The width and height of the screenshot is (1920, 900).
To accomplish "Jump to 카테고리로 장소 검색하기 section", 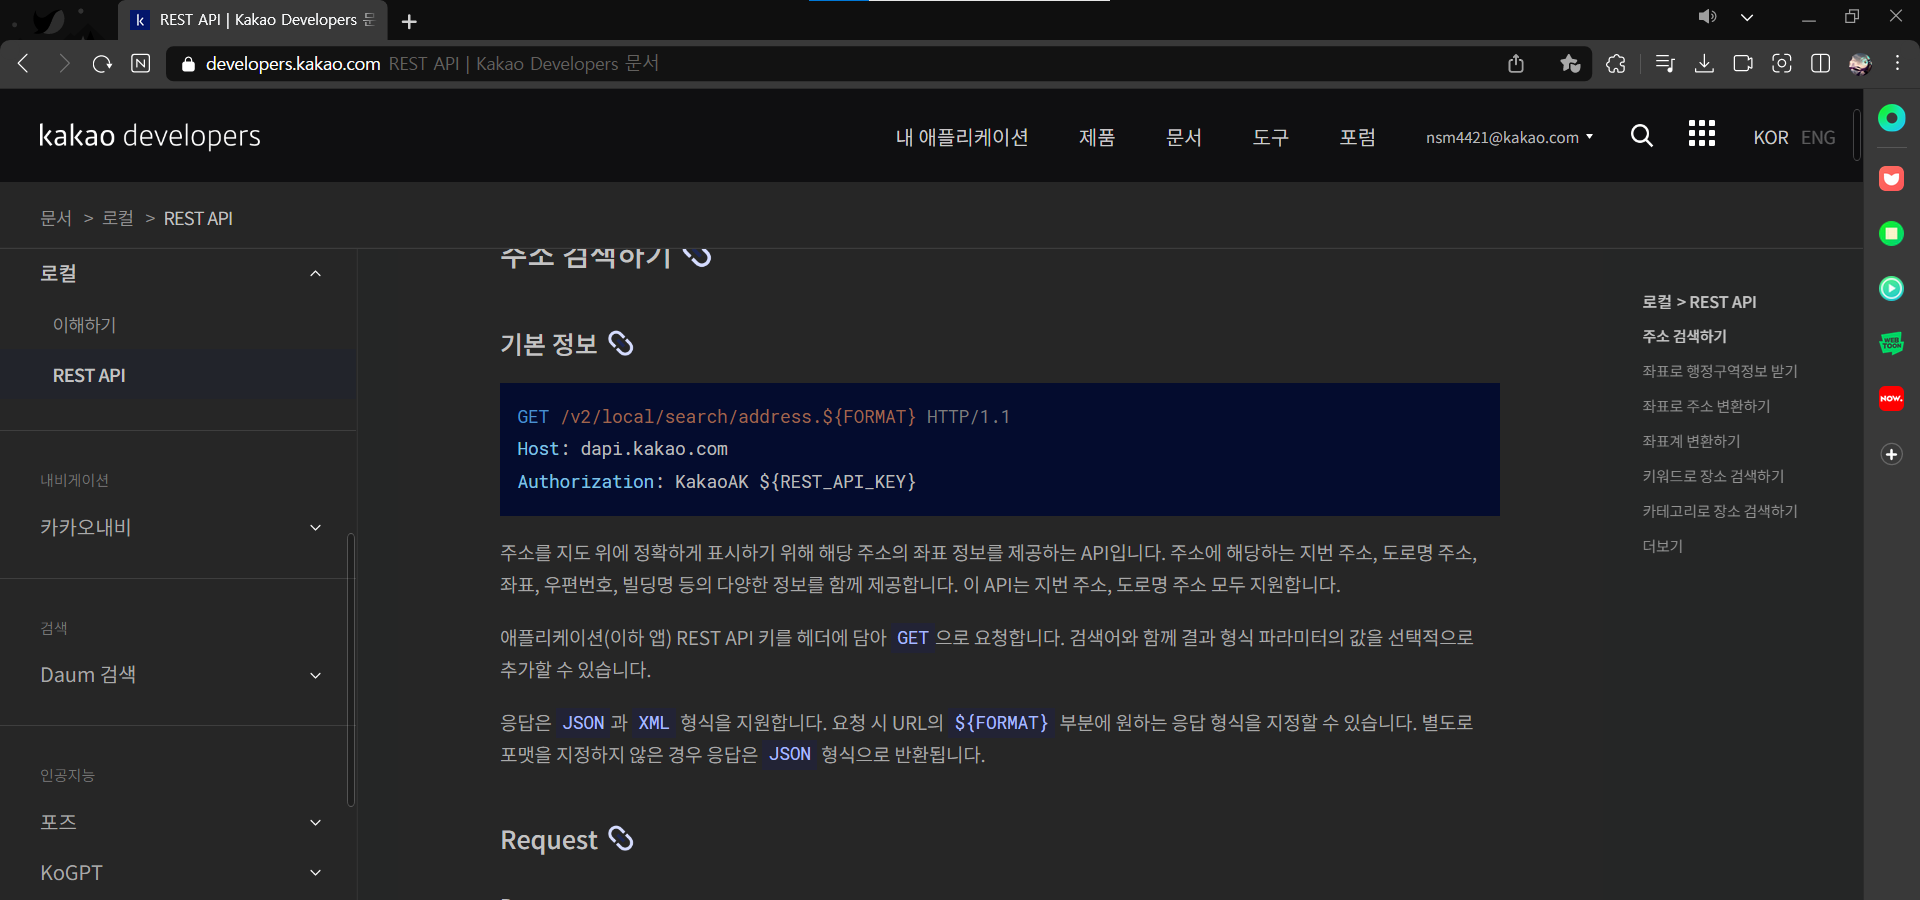I will click(1720, 511).
